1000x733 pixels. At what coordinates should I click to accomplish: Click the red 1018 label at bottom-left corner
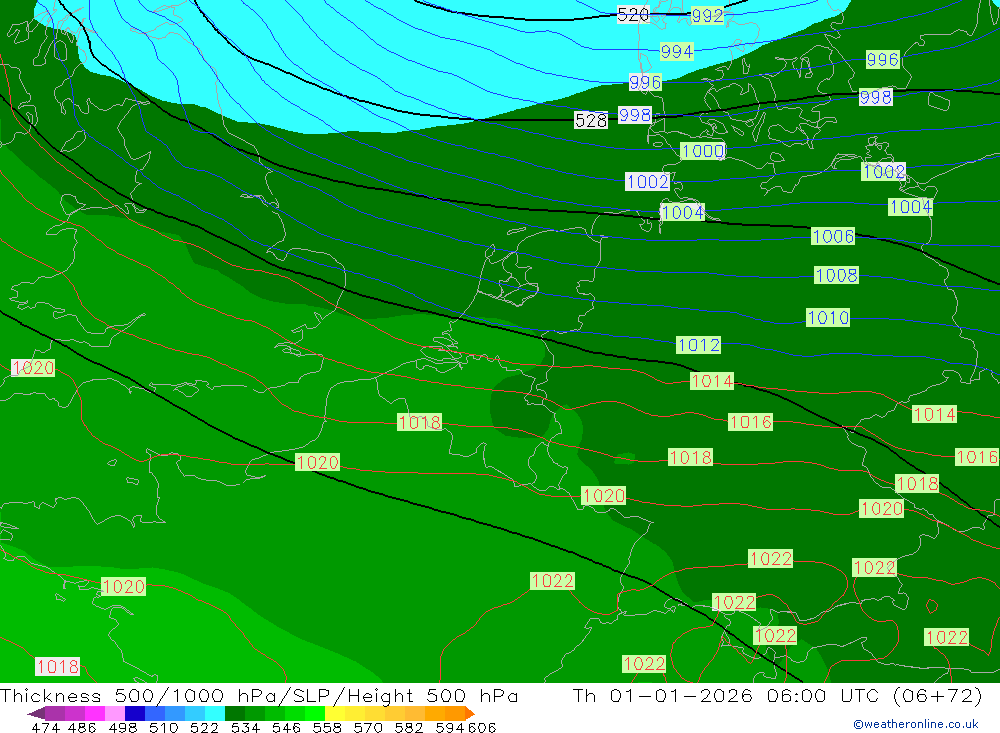click(x=57, y=667)
